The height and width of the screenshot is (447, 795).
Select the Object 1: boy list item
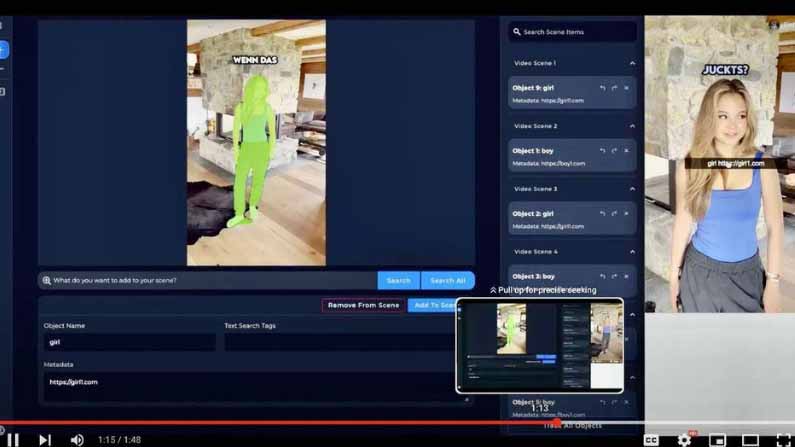(572, 156)
